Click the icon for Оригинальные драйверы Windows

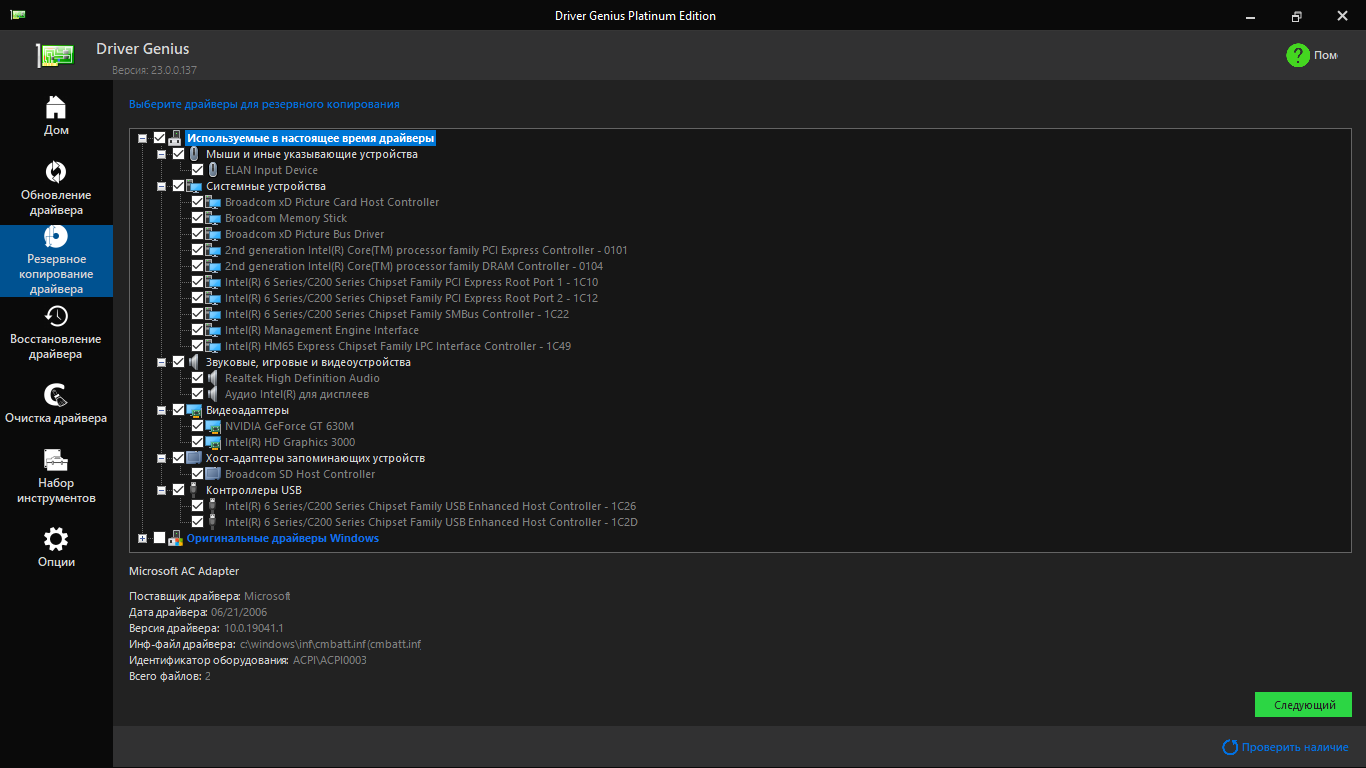pos(175,538)
